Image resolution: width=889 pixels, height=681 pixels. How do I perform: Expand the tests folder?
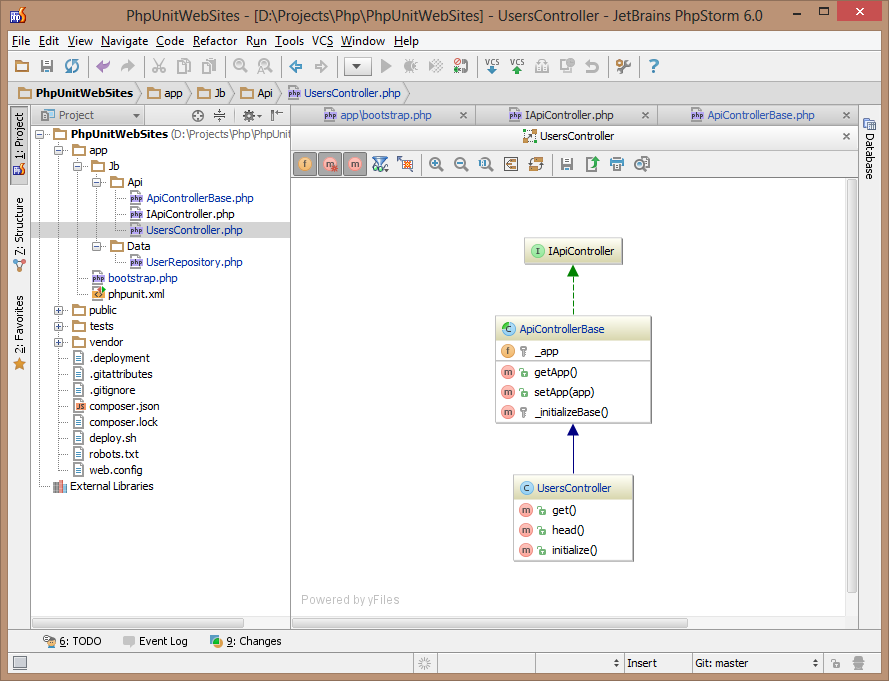tap(58, 326)
